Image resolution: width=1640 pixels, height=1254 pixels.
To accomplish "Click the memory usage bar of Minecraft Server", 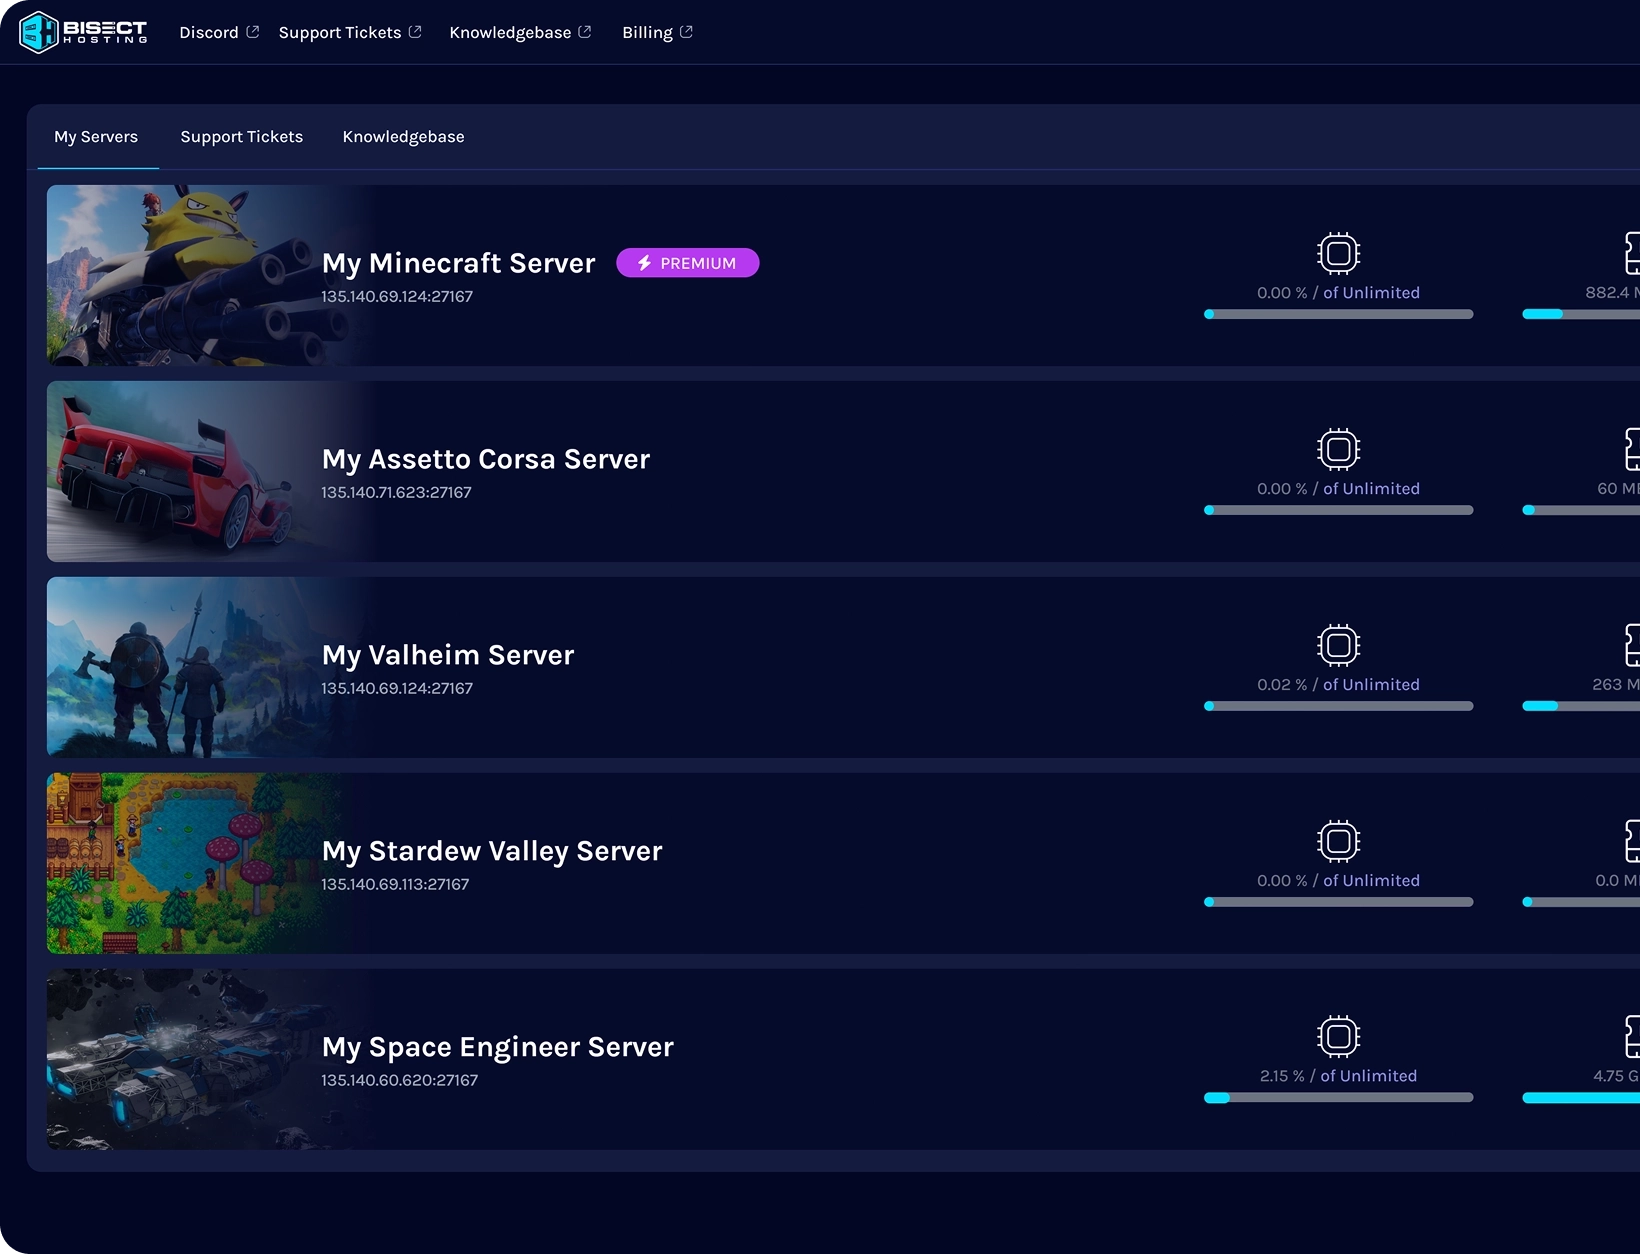I will click(x=1581, y=314).
